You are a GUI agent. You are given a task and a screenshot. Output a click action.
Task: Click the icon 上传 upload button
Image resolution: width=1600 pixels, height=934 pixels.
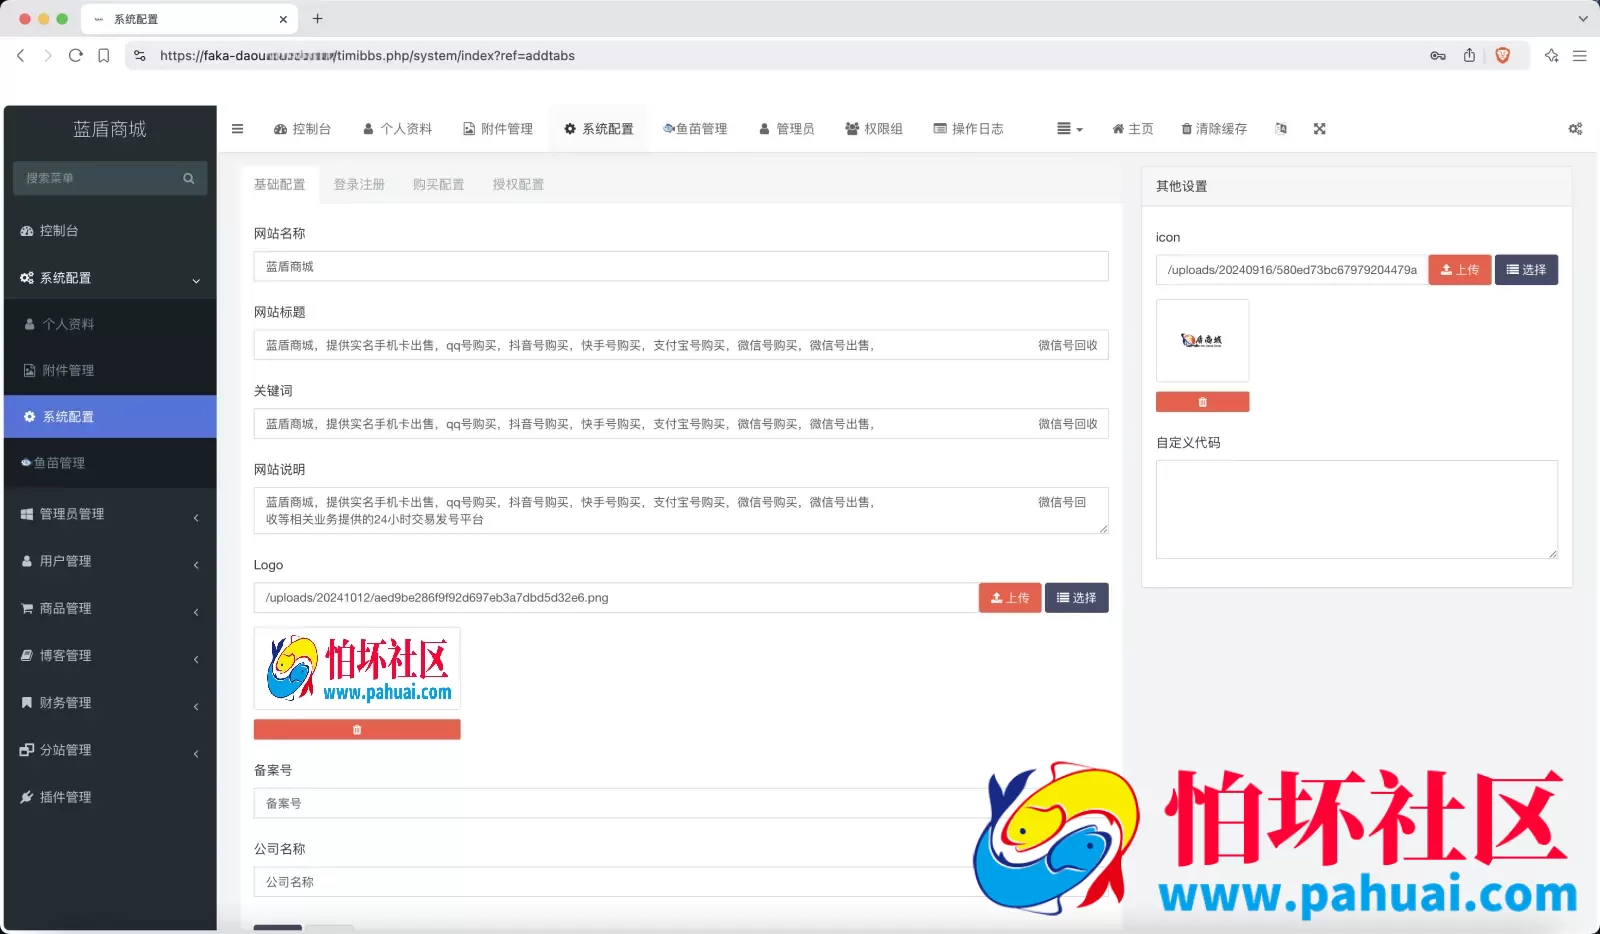(1460, 270)
